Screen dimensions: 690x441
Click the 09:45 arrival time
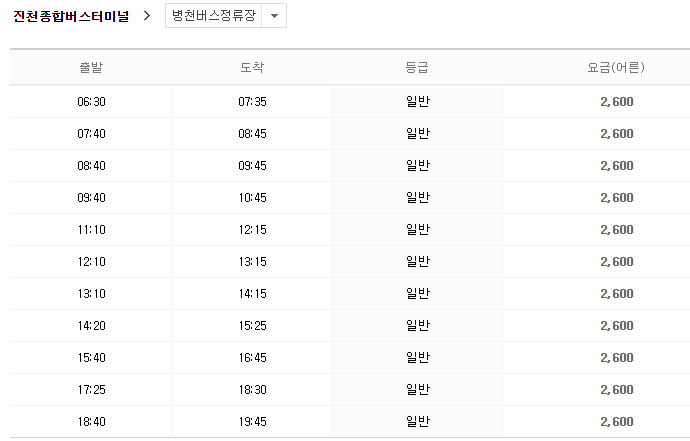(x=252, y=165)
